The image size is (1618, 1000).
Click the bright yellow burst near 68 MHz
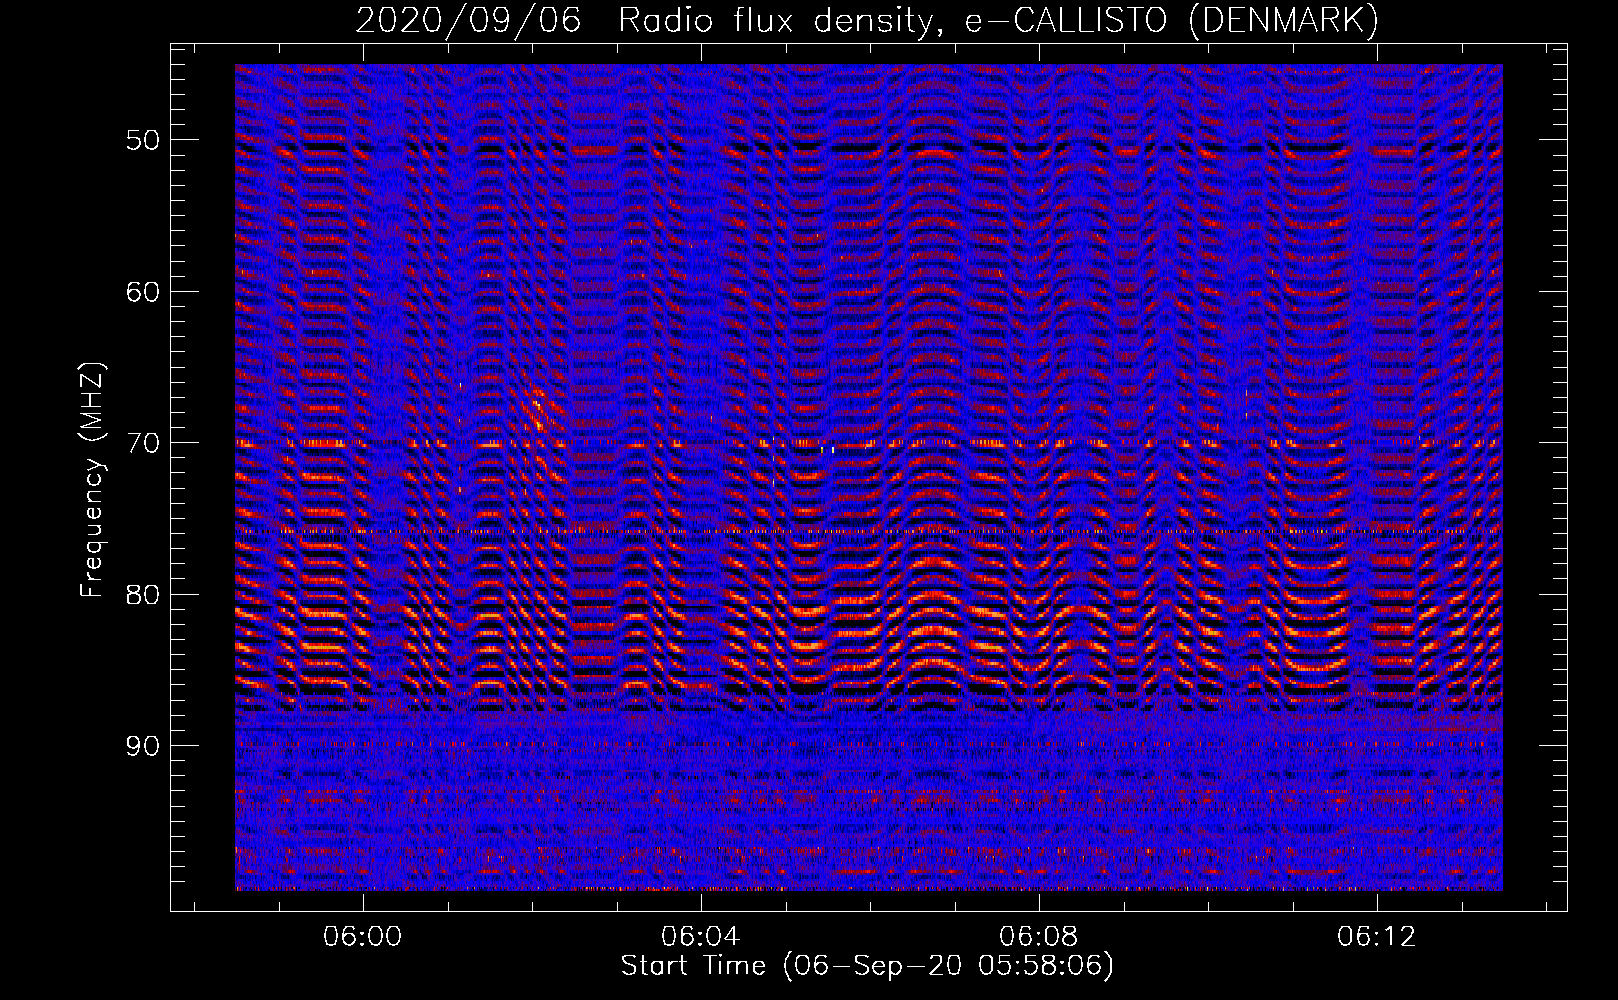538,411
